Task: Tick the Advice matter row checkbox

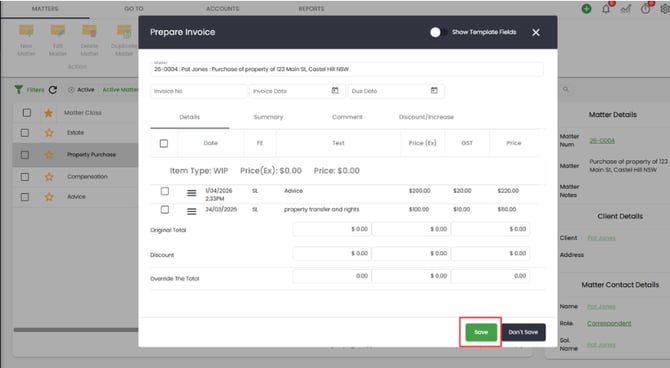Action: coord(25,197)
